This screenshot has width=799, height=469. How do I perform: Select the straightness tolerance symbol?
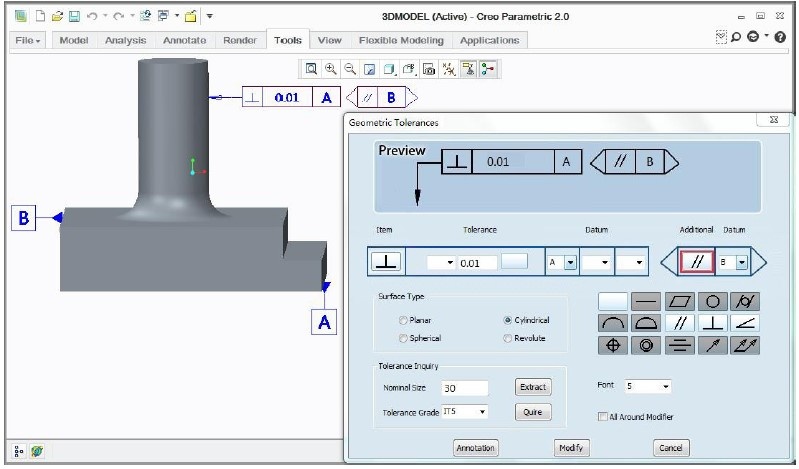click(646, 302)
